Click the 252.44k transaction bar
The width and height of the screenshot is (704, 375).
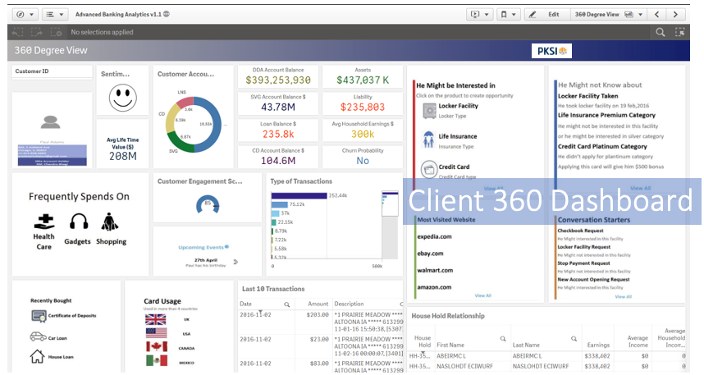point(299,196)
